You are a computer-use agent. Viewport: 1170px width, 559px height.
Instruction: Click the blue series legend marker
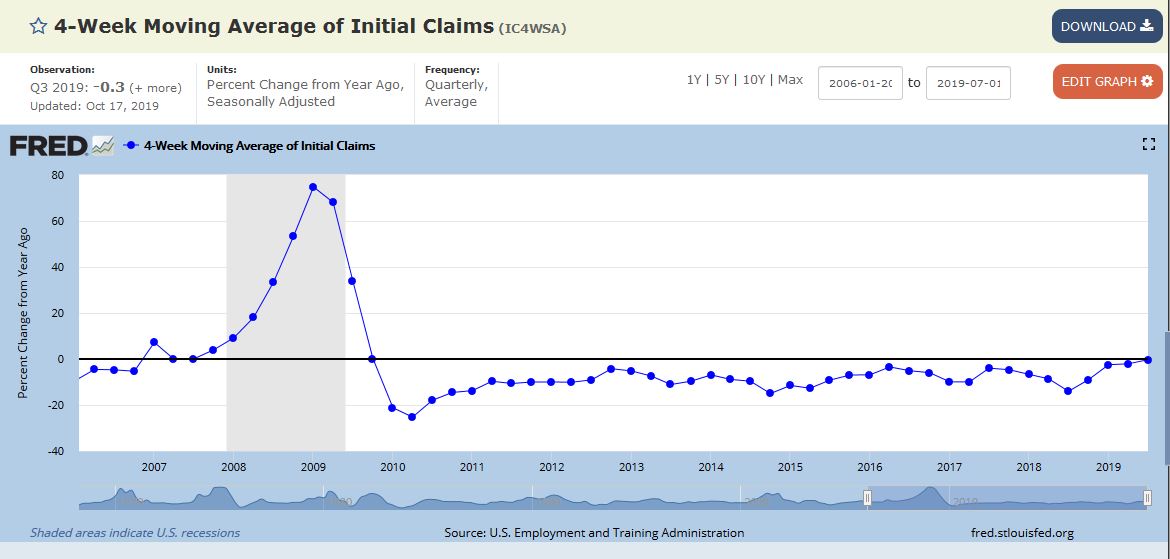coord(131,146)
